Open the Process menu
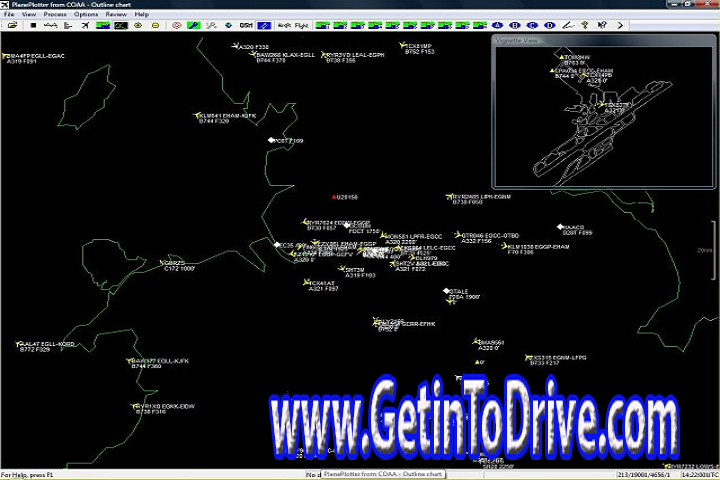This screenshot has width=720, height=480. click(x=55, y=14)
